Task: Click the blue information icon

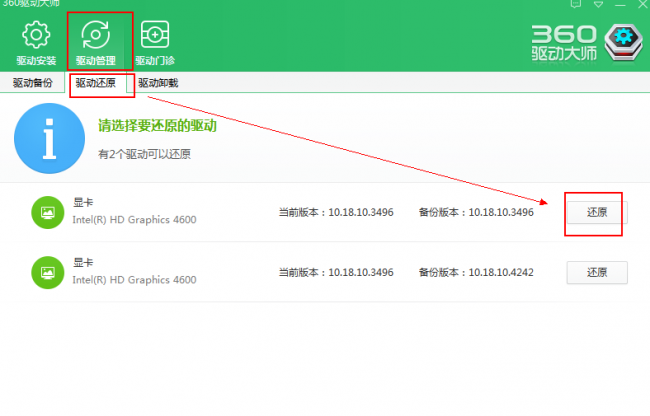Action: [x=49, y=138]
